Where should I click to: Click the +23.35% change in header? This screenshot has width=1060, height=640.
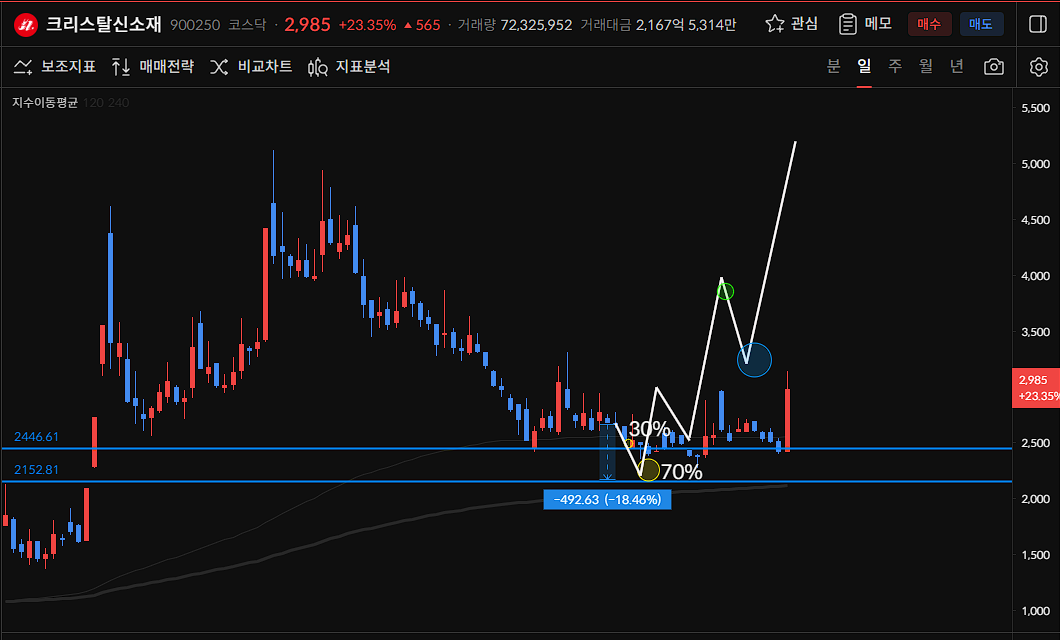click(x=367, y=25)
